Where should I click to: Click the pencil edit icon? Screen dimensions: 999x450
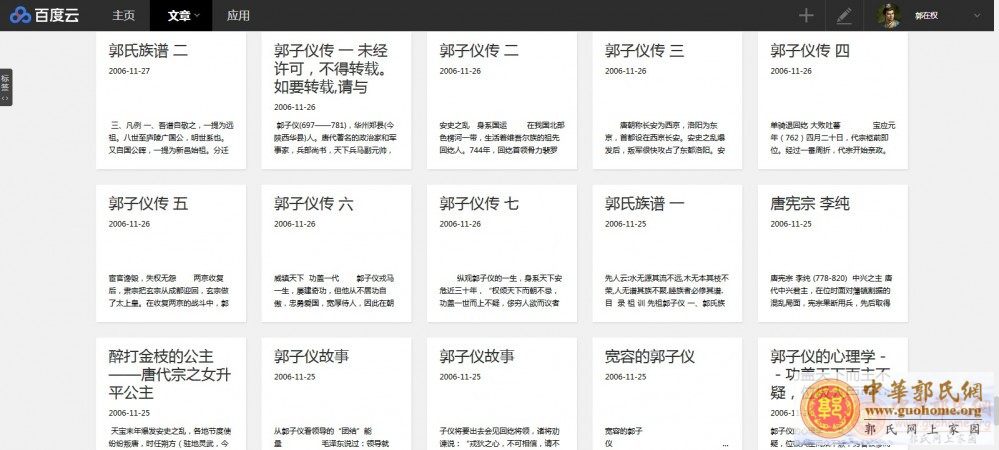(x=844, y=15)
